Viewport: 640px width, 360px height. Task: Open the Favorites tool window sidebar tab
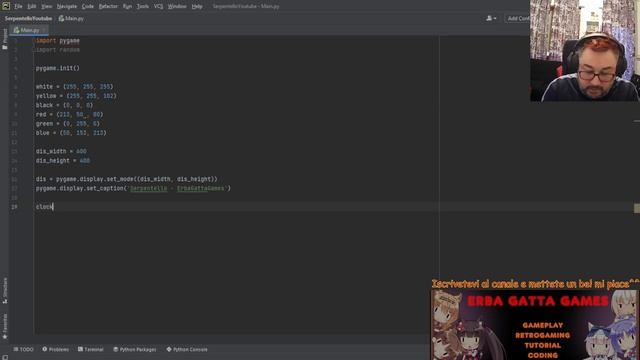pyautogui.click(x=5, y=327)
